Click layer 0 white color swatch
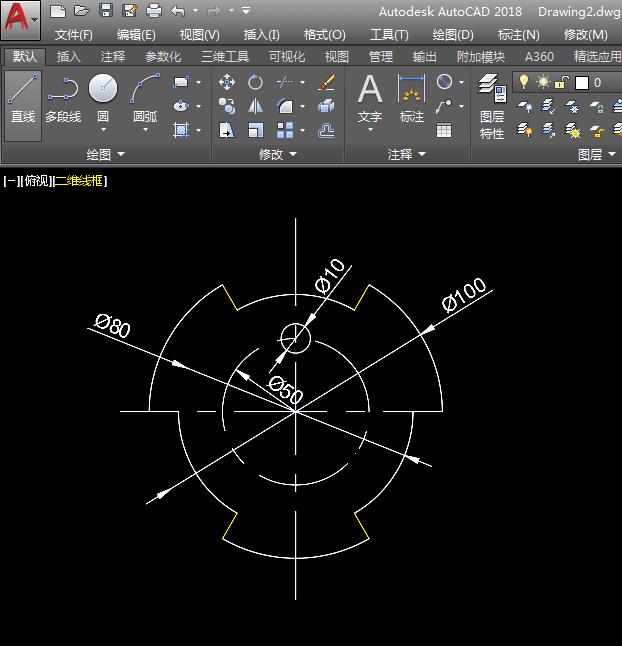Image resolution: width=622 pixels, height=646 pixels. tap(581, 82)
